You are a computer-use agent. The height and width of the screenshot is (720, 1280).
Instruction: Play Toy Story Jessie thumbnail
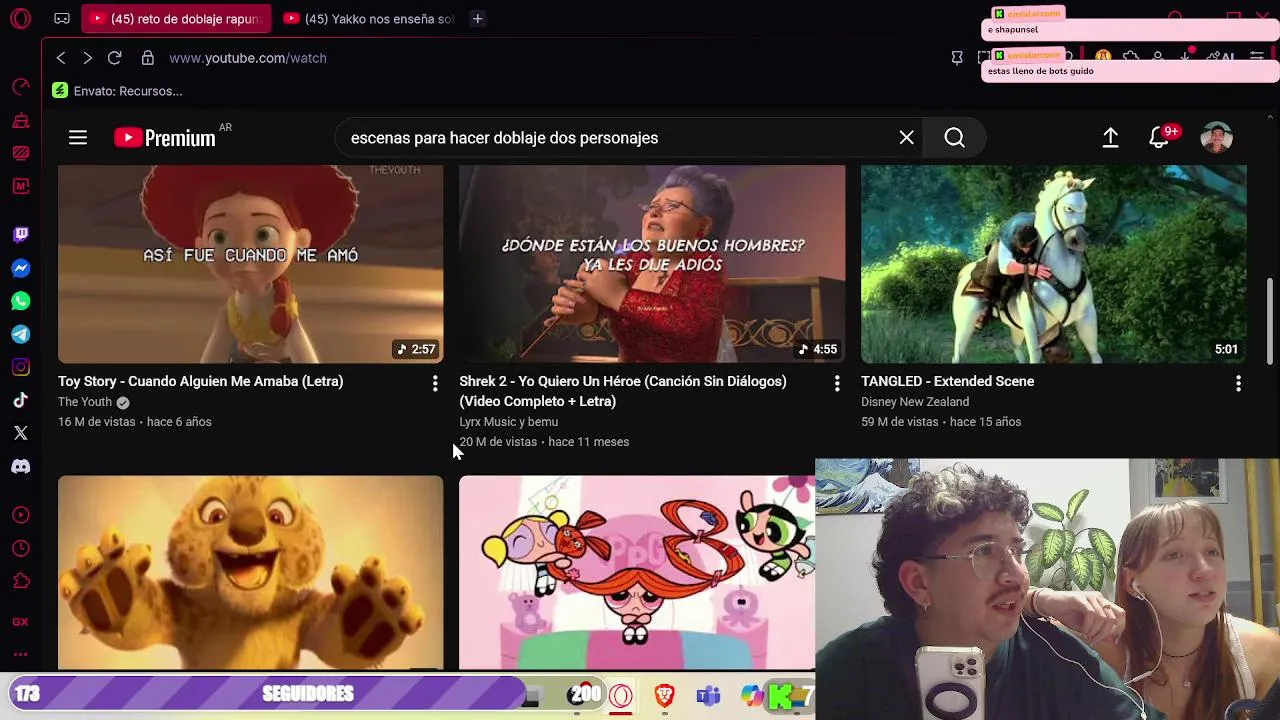coord(250,264)
